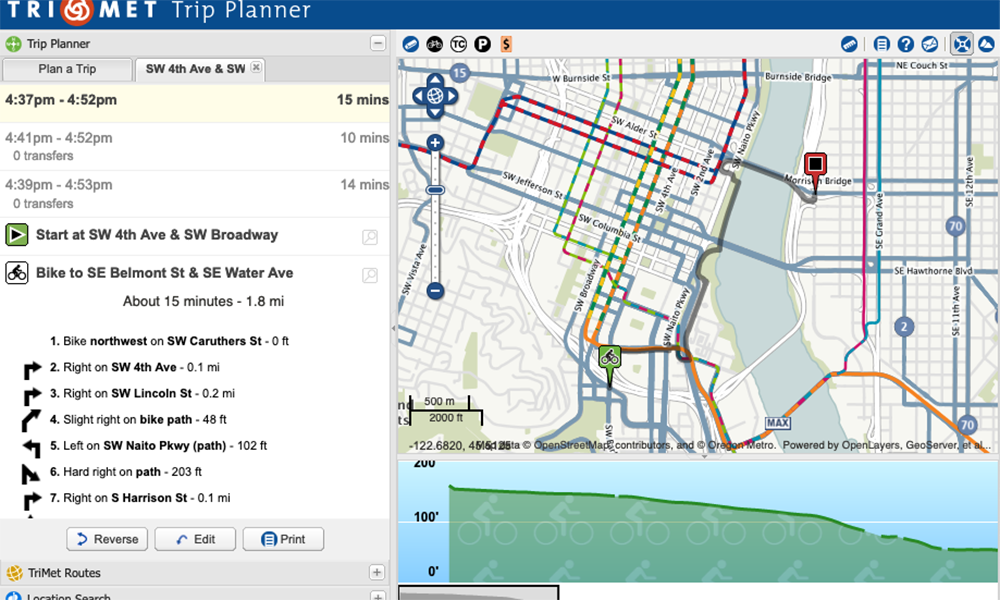Toggle the TC transit center layer icon

coord(459,44)
